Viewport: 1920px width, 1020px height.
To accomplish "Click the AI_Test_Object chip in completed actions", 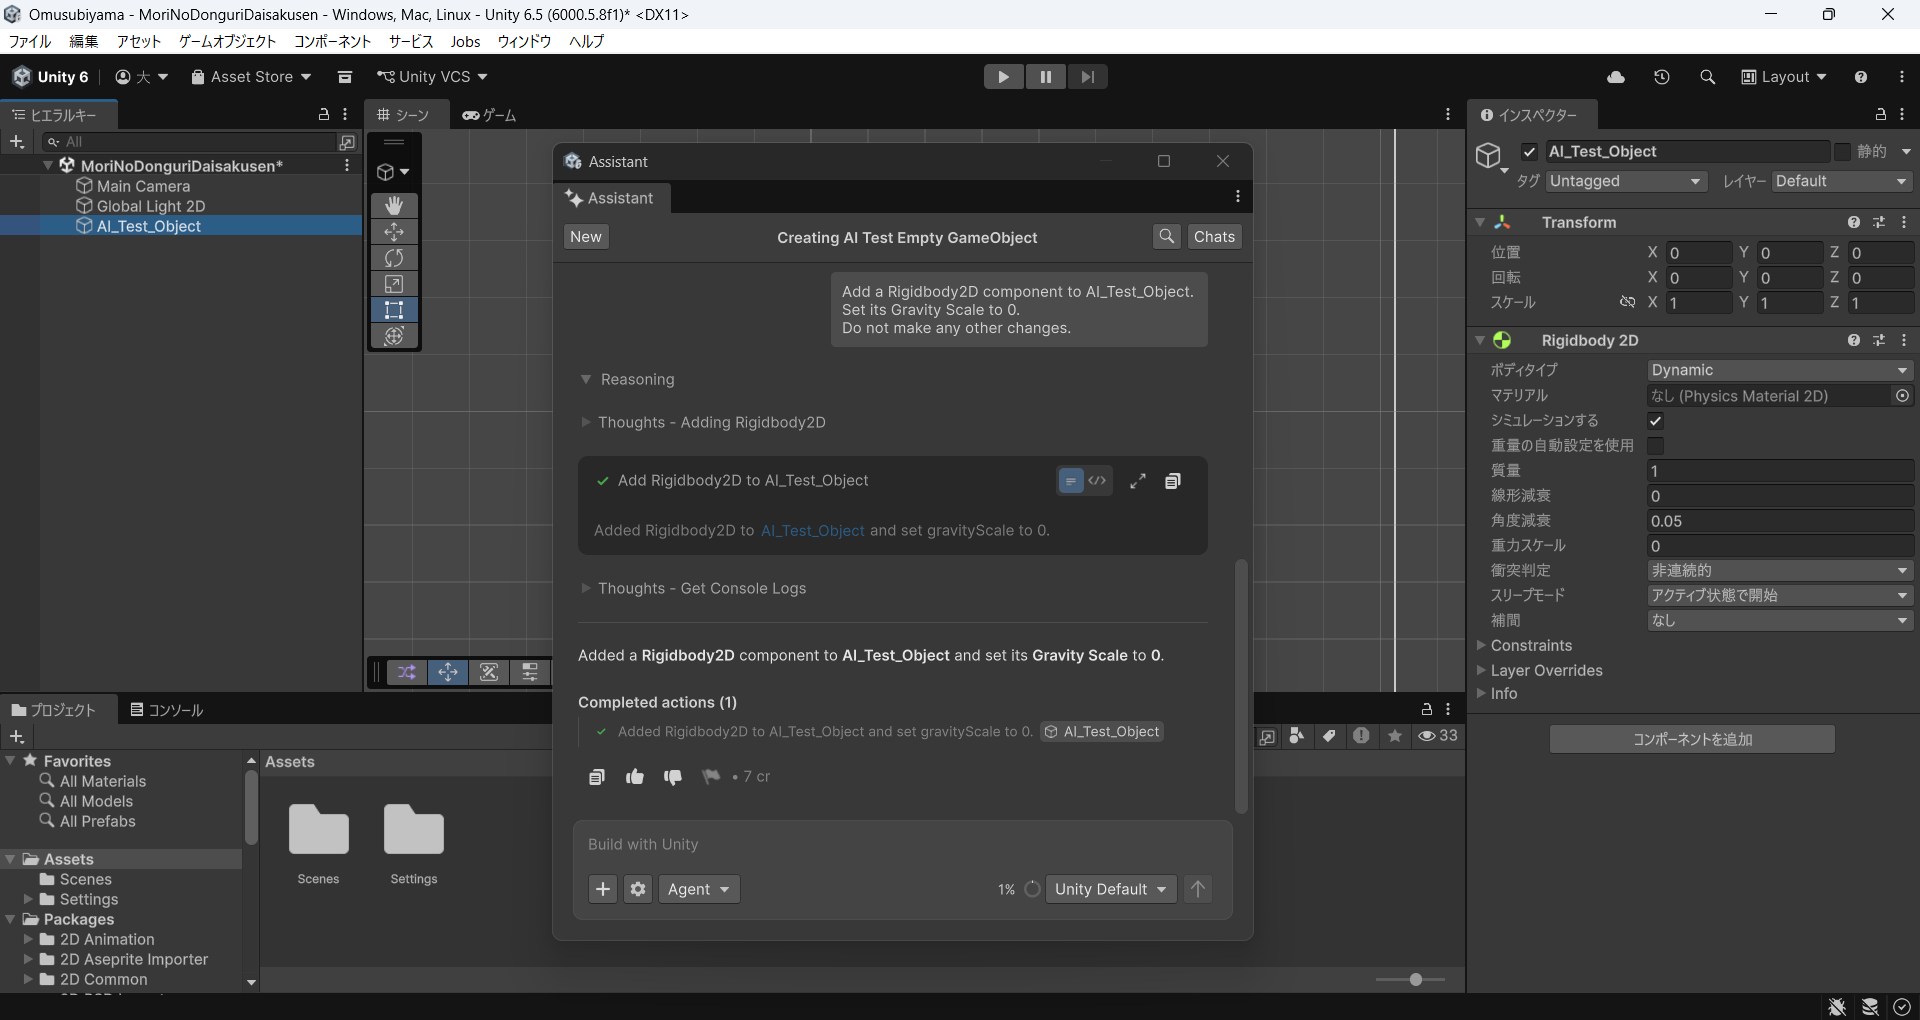I will (1102, 732).
